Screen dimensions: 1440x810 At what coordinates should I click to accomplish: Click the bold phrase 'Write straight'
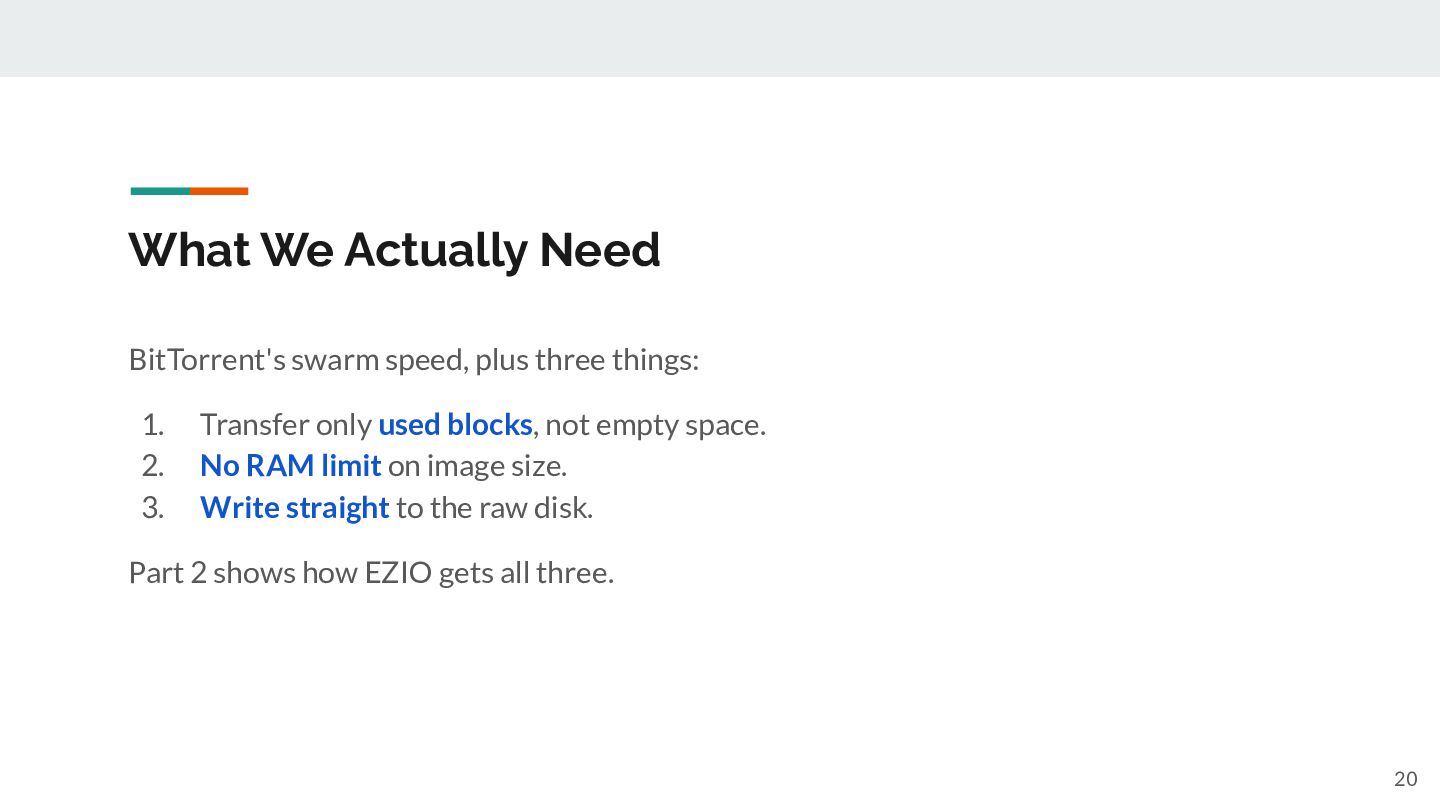pyautogui.click(x=294, y=508)
